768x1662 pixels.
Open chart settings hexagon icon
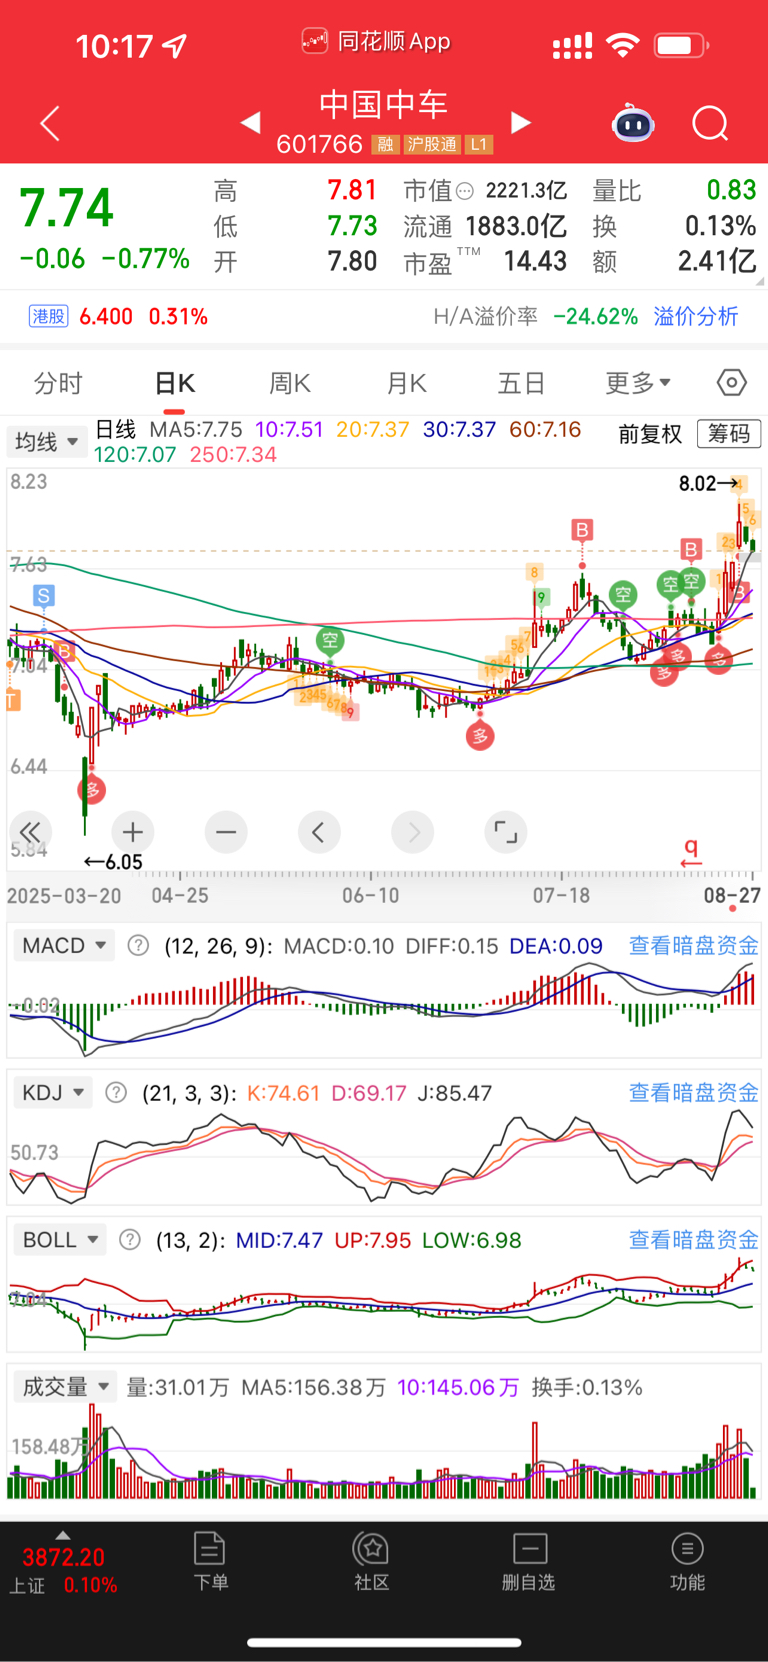click(732, 382)
